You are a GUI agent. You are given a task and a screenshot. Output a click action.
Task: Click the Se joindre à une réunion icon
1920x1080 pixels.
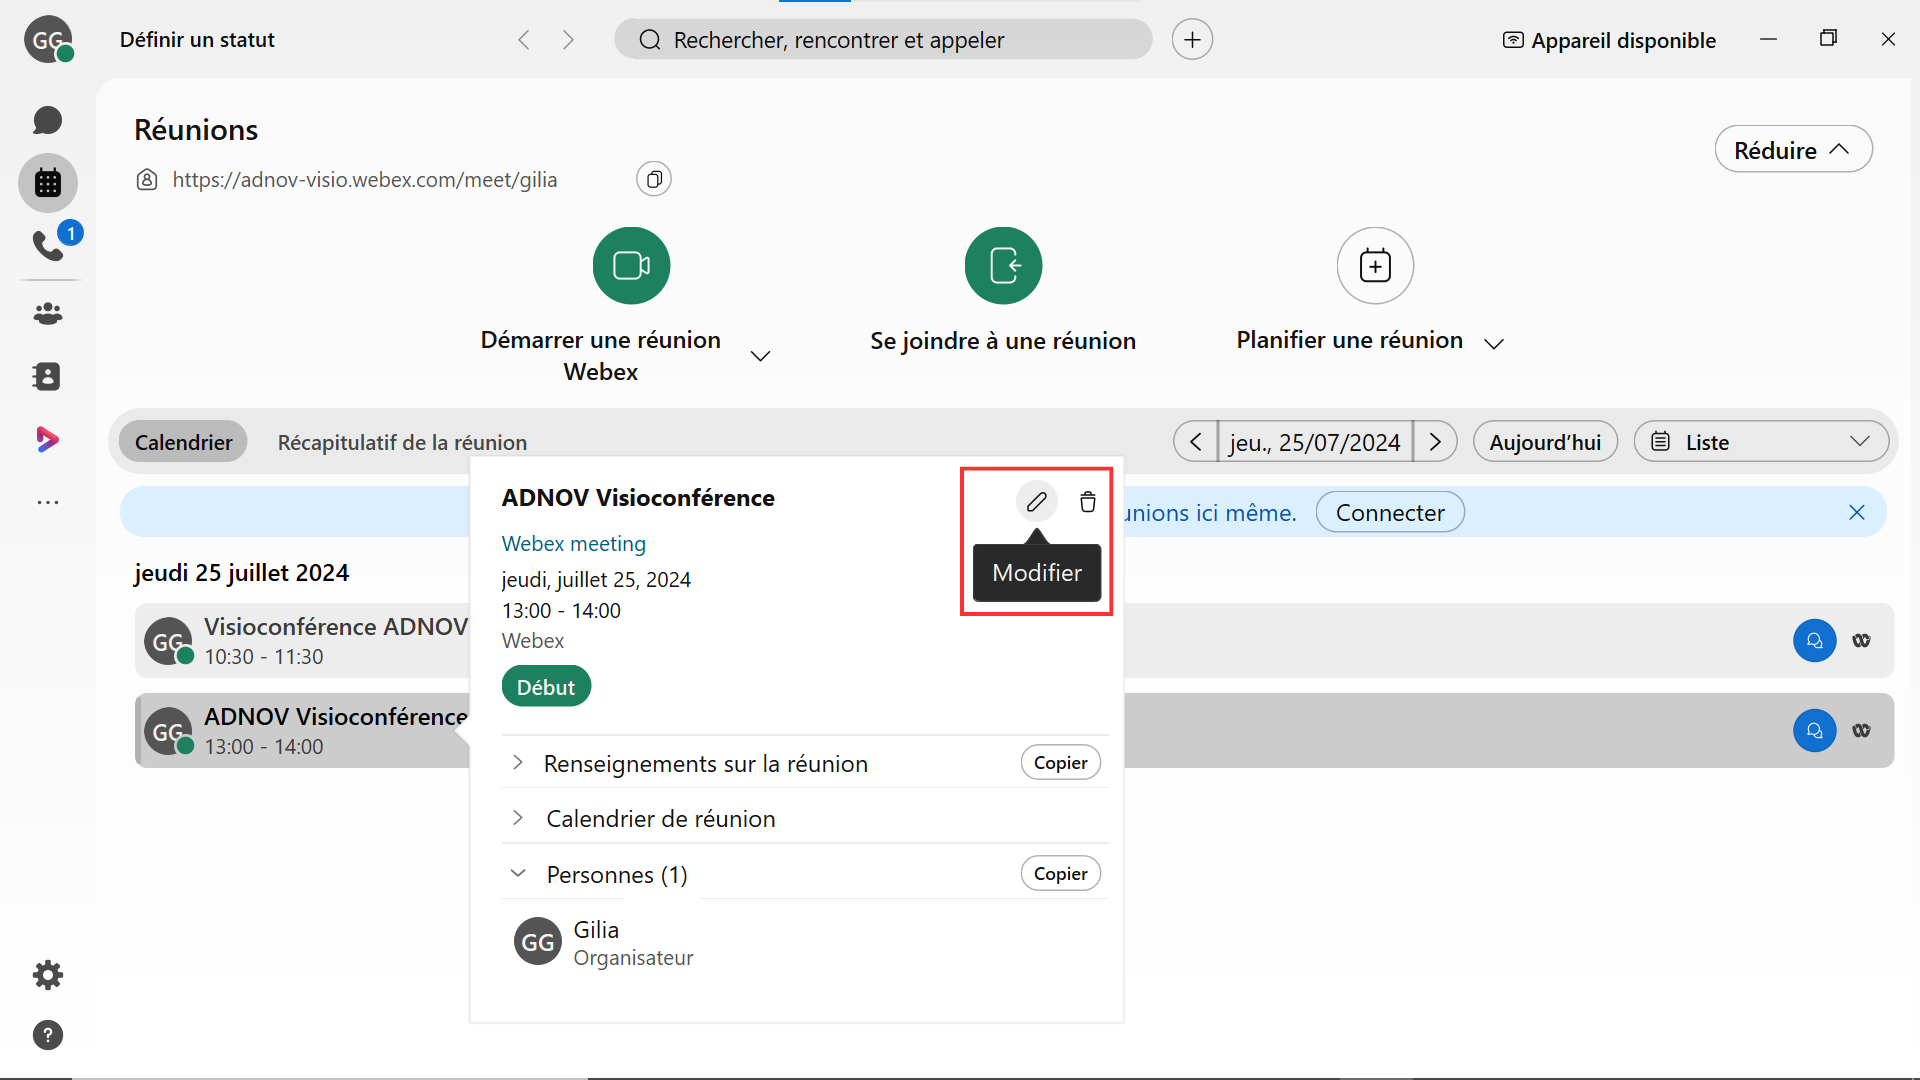1003,265
